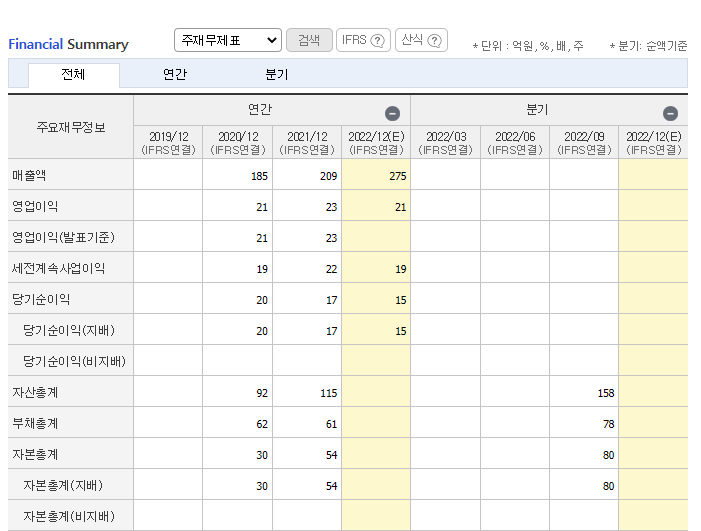
Task: Click 매출액 value 185 for 2020/12
Action: tap(259, 176)
